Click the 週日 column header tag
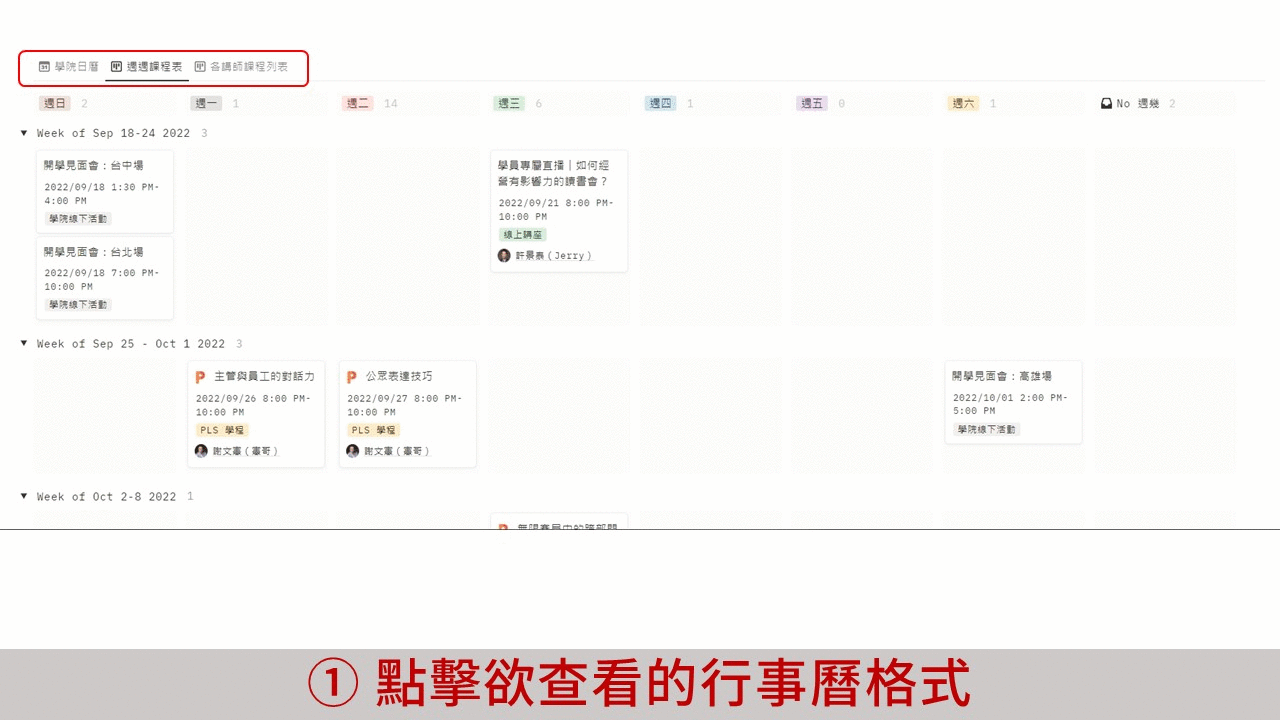The height and width of the screenshot is (720, 1280). 55,103
